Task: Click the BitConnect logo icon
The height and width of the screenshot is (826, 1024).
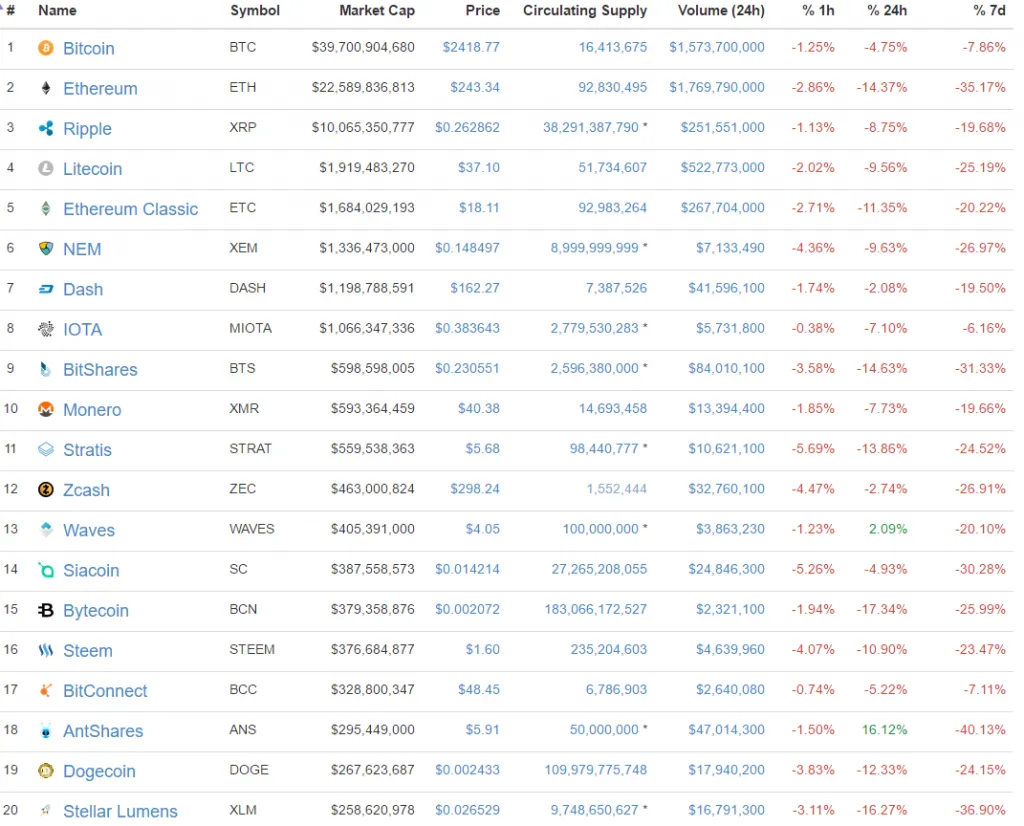Action: coord(46,690)
